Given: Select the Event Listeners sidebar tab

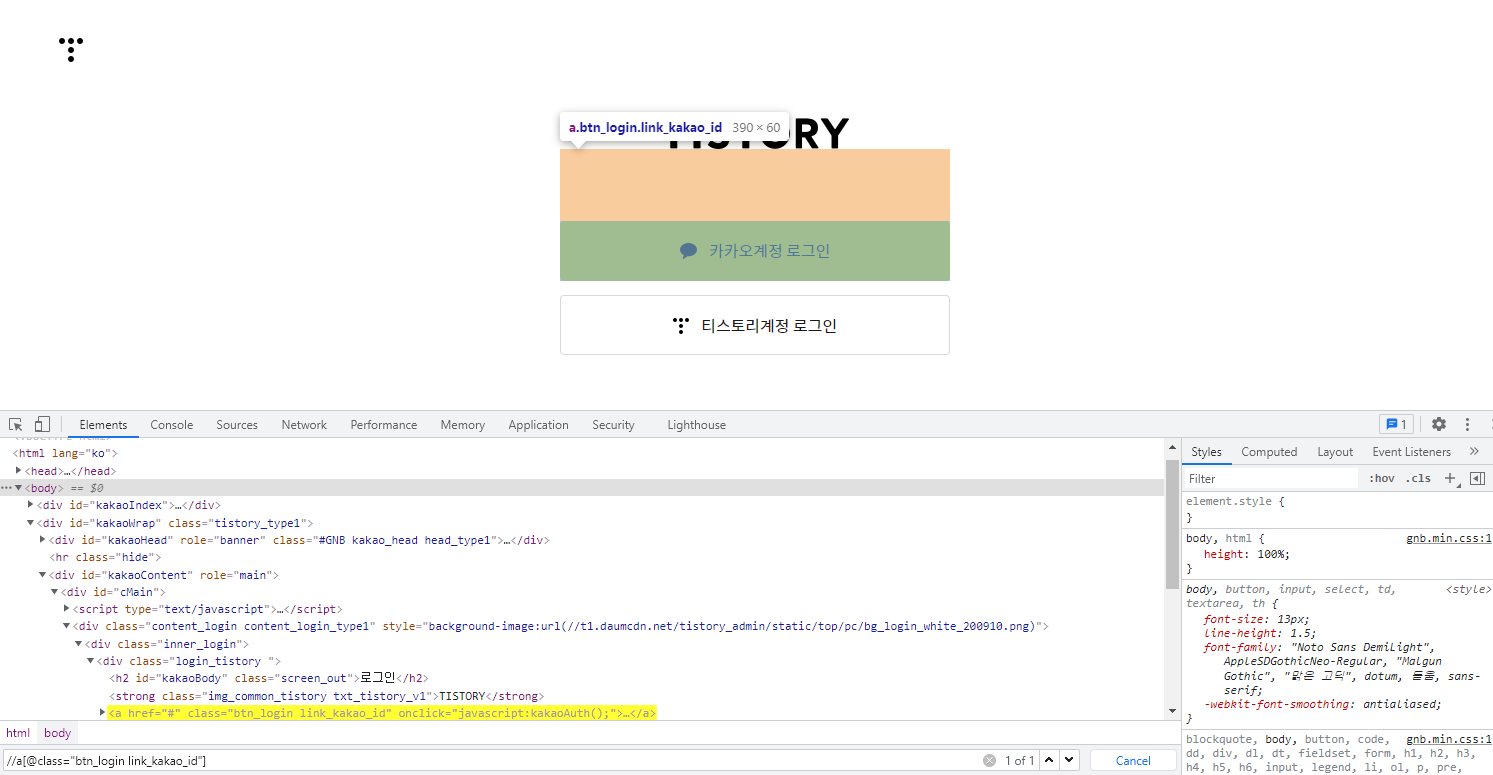Looking at the screenshot, I should (x=1411, y=451).
